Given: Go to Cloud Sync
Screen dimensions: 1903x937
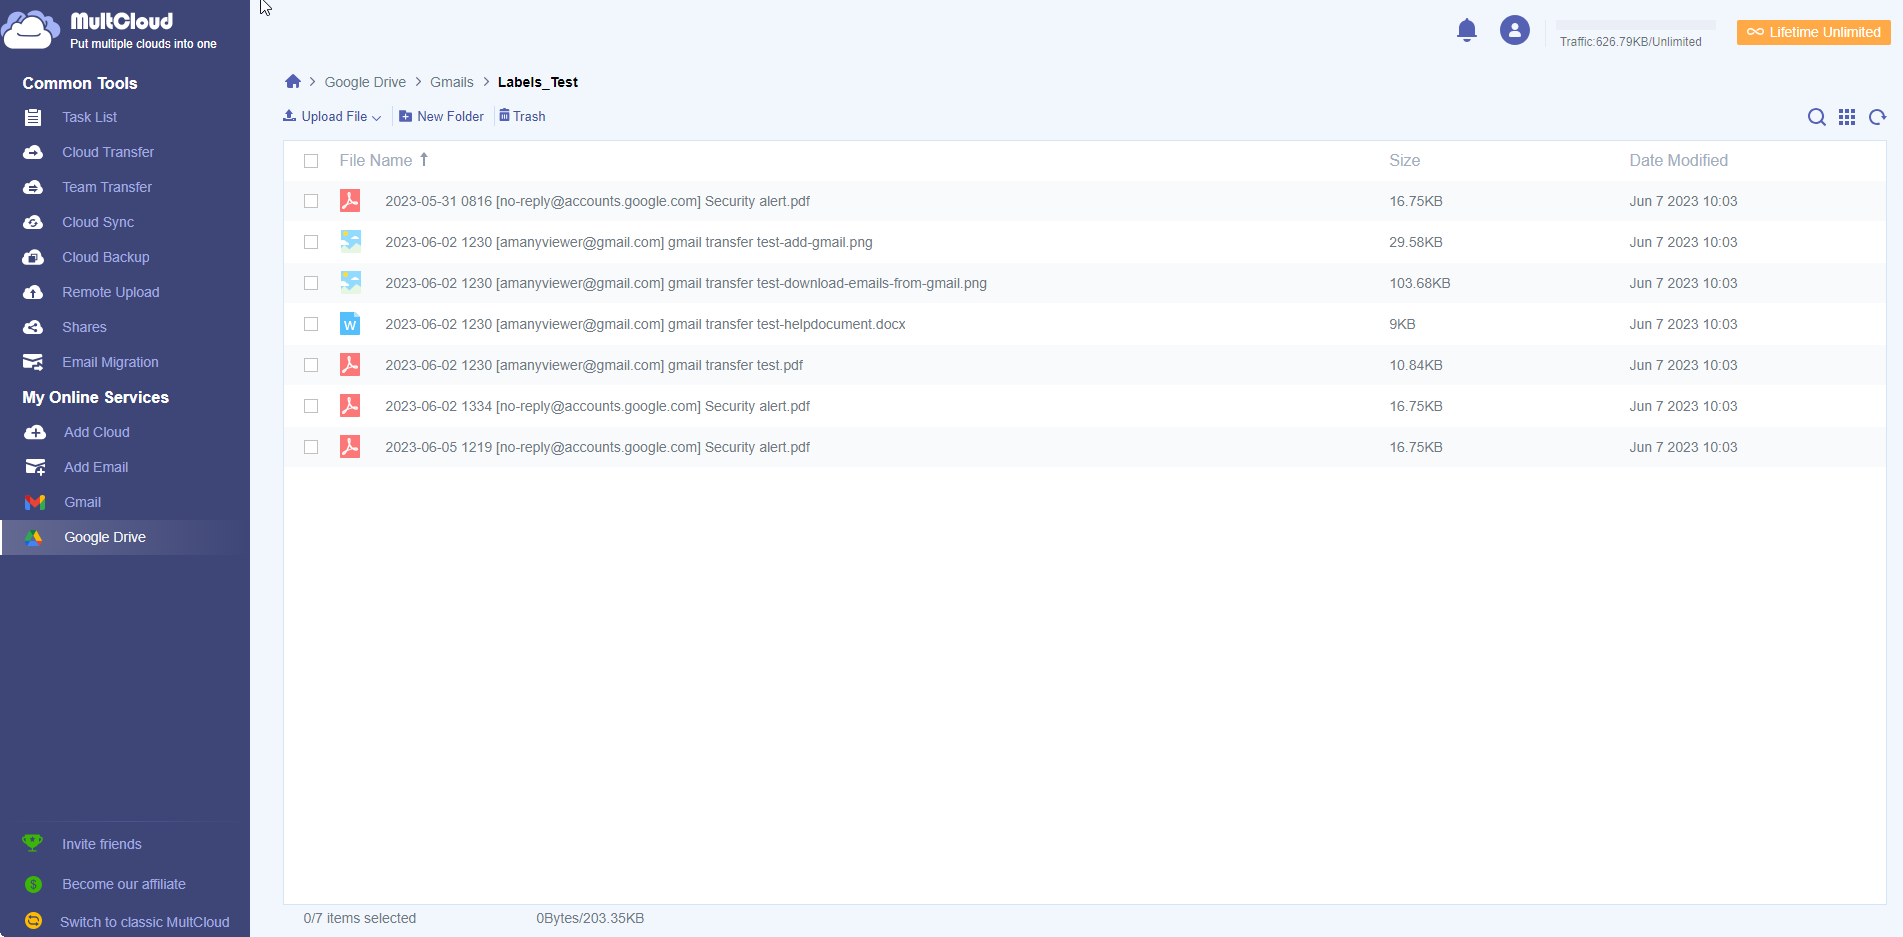Looking at the screenshot, I should click(x=98, y=222).
